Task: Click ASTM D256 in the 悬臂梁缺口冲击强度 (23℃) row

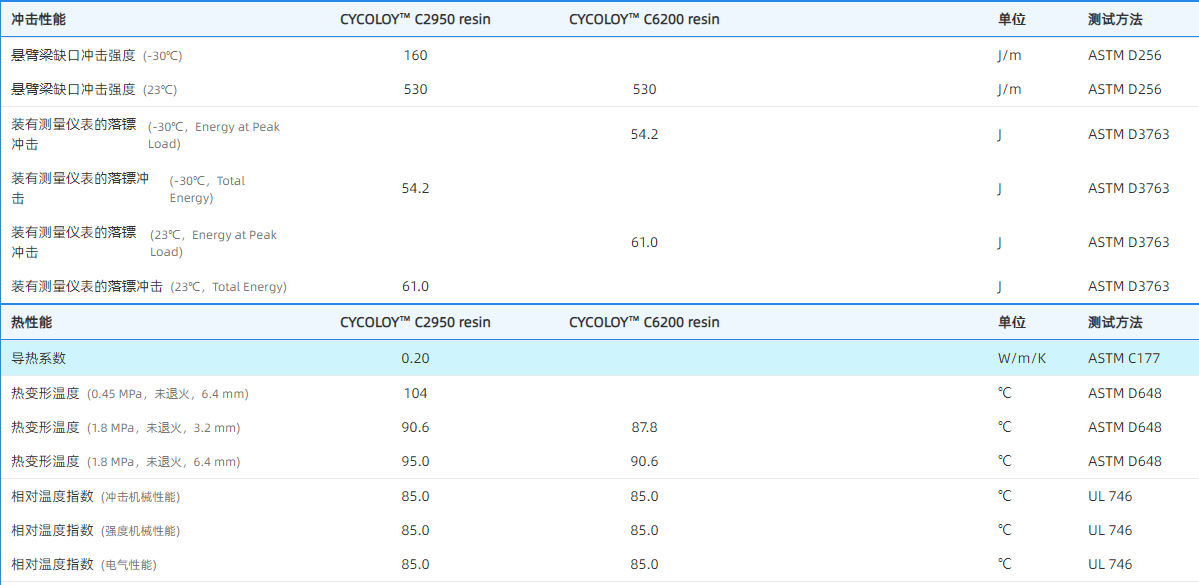Action: click(1125, 89)
